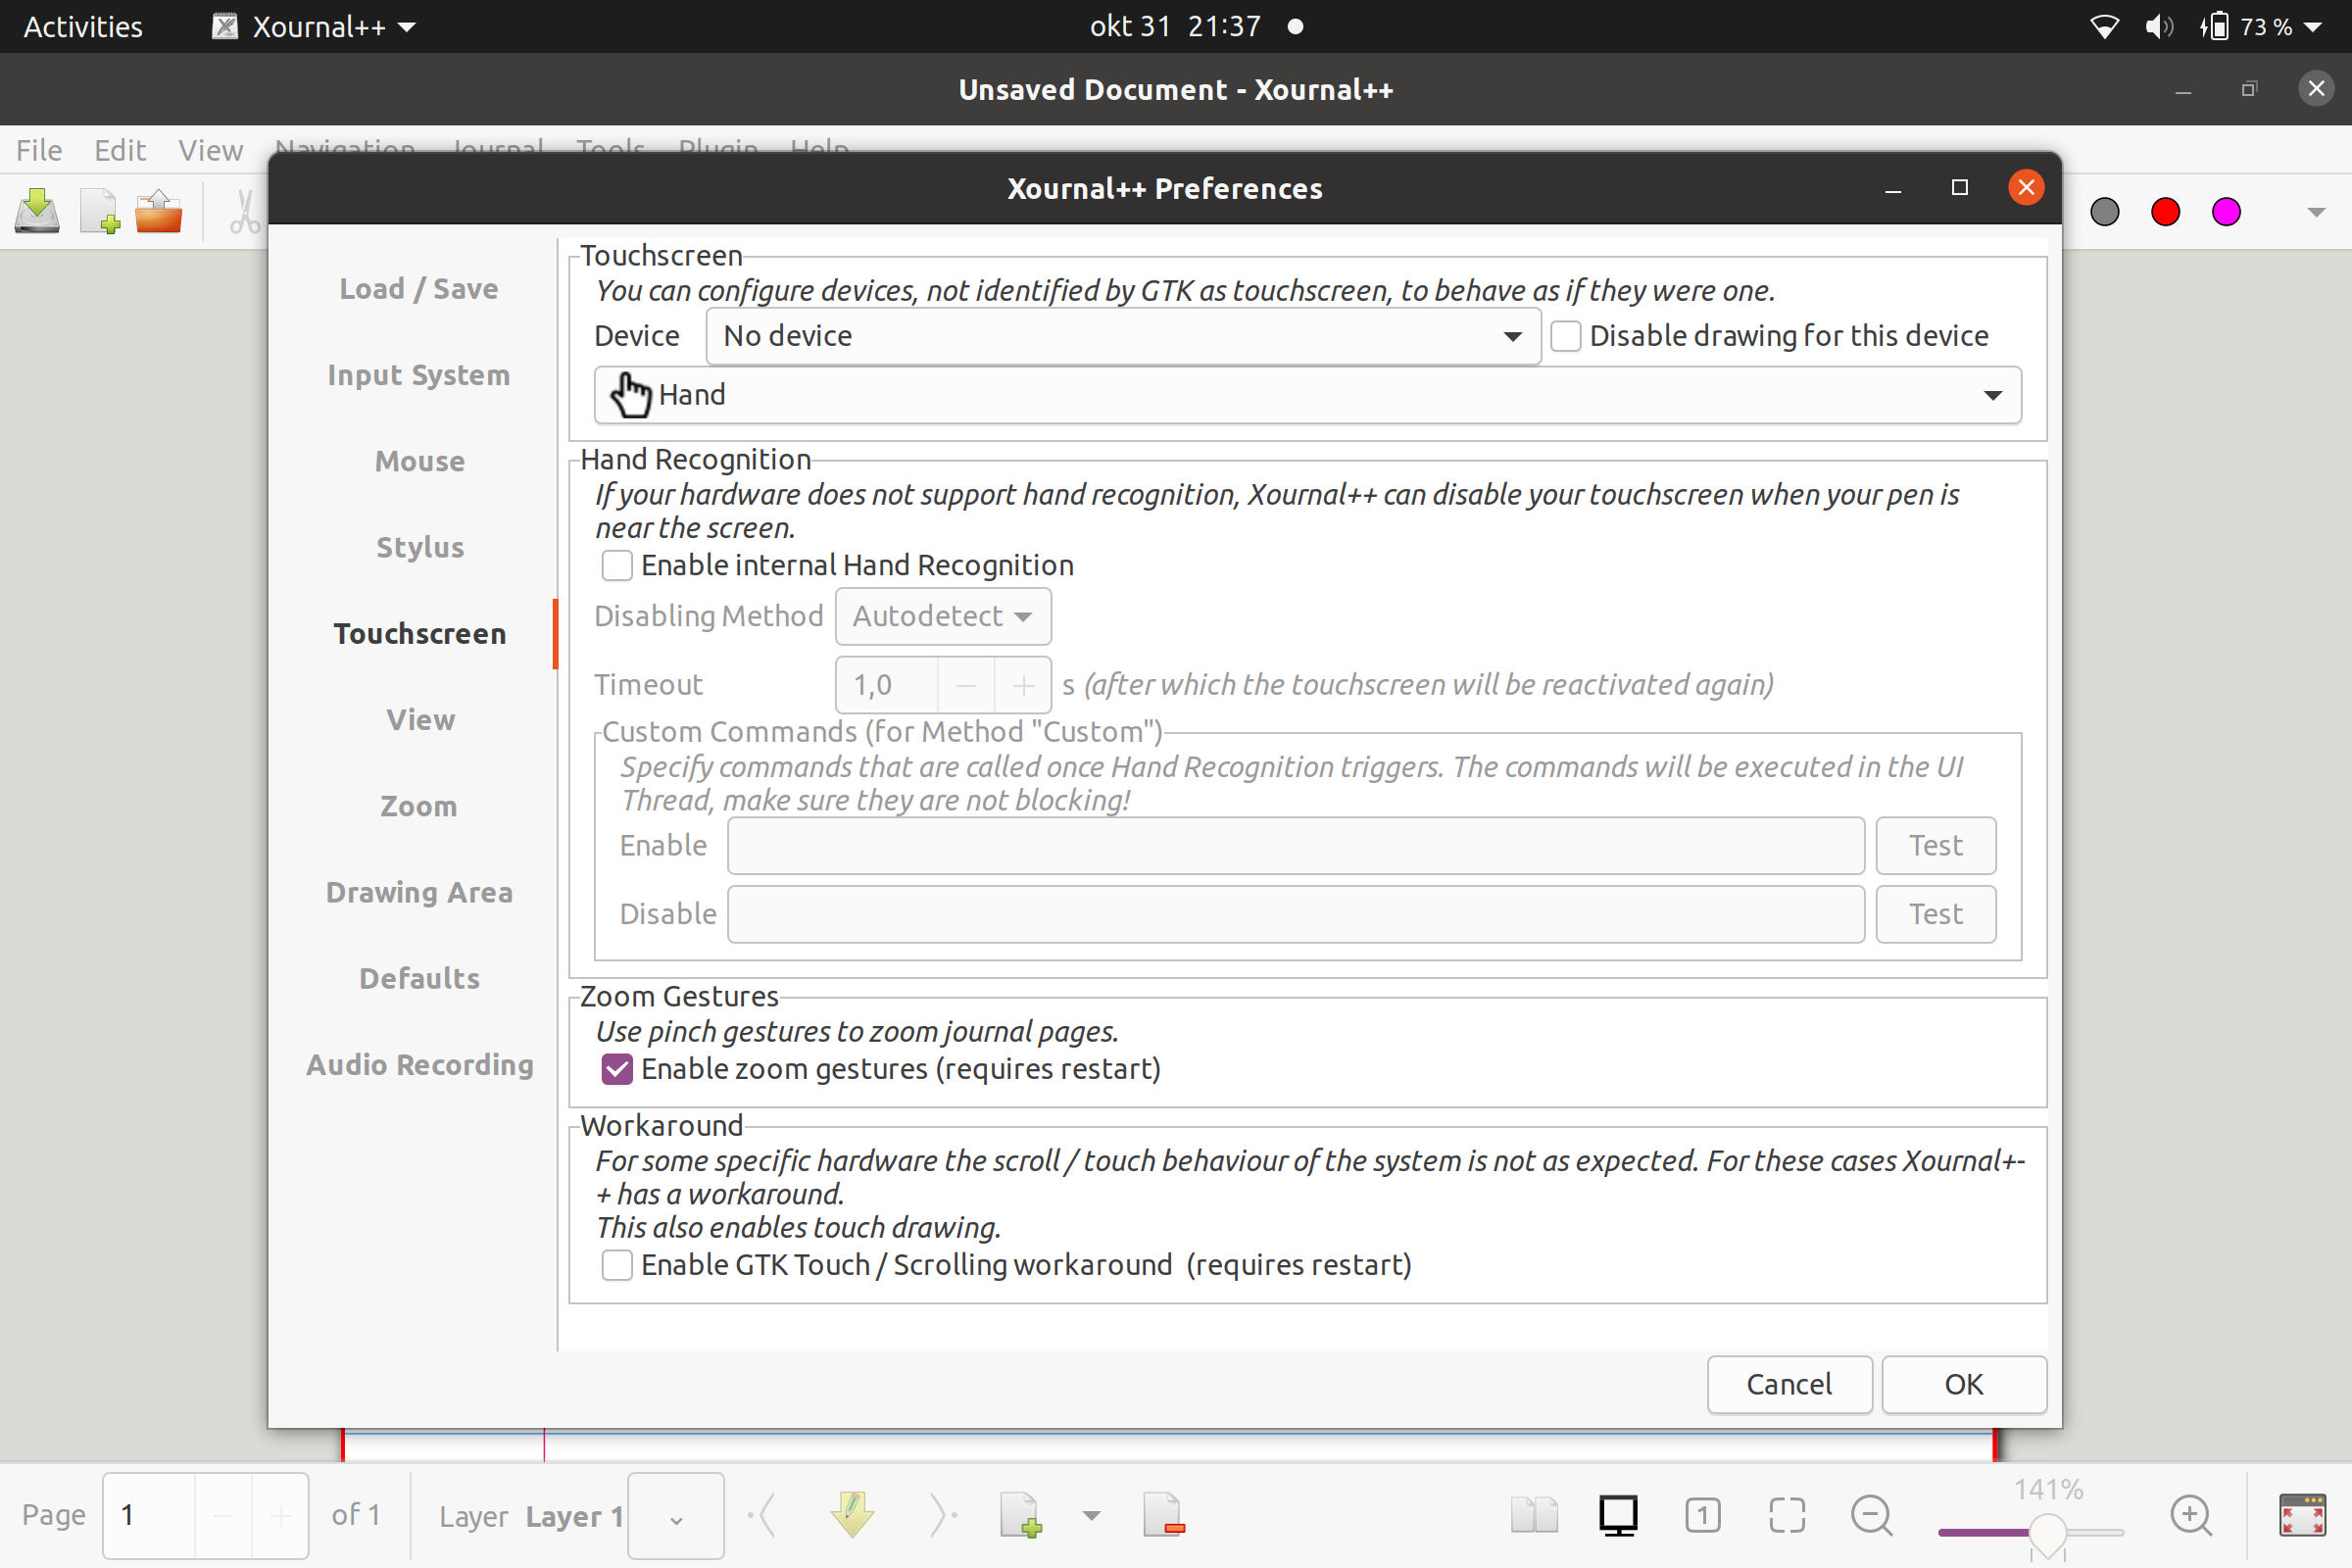Create a new document

[97, 210]
